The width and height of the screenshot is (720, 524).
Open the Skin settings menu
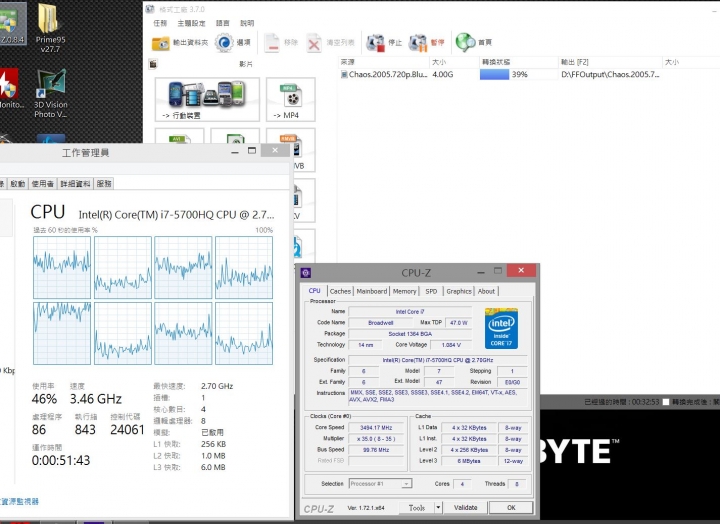click(x=191, y=23)
